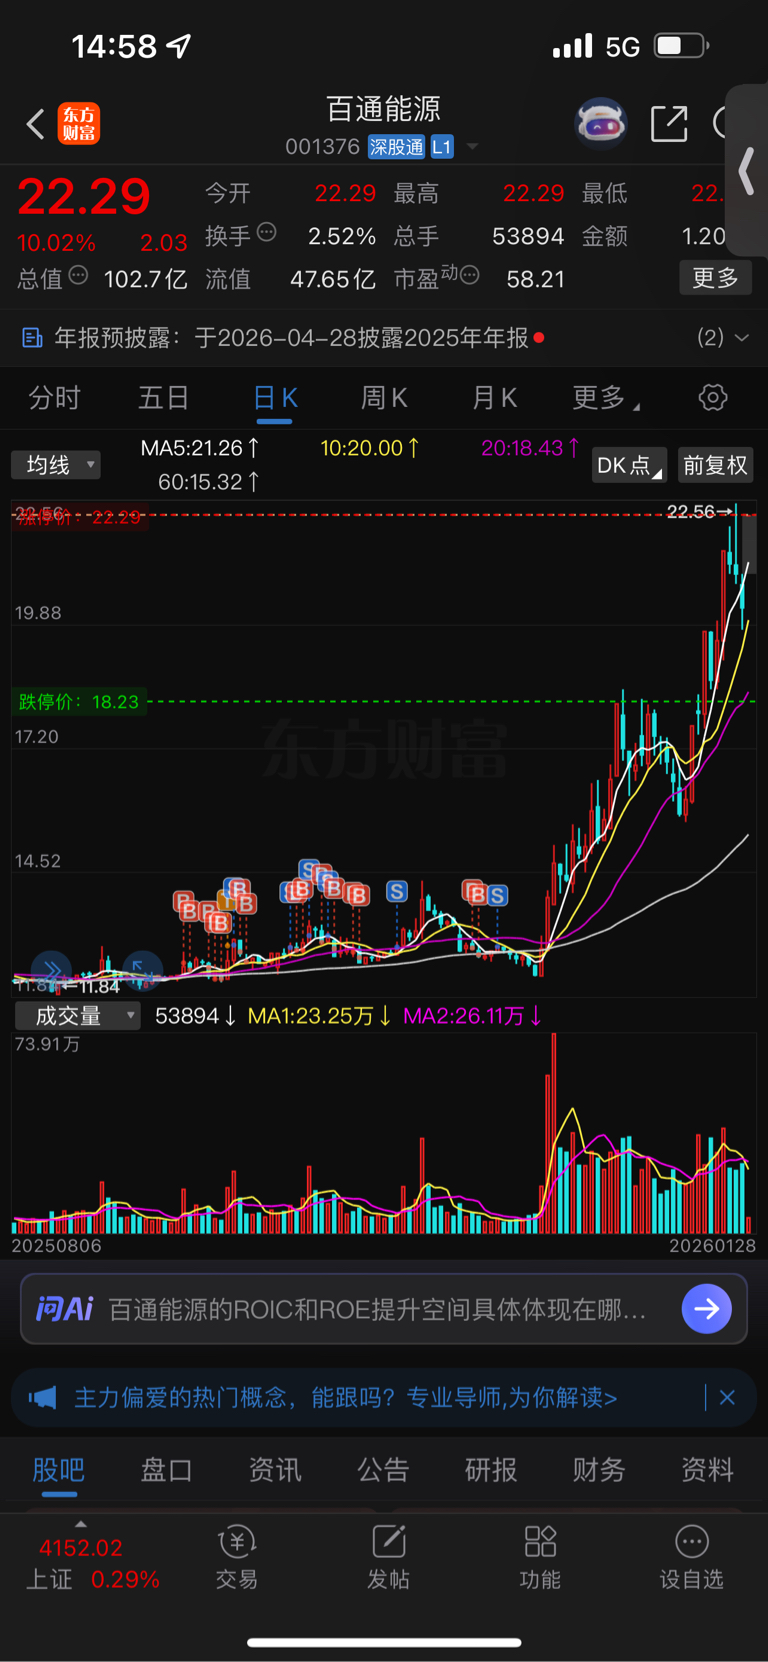The height and width of the screenshot is (1662, 768).
Task: Open the 资讯 tab
Action: click(274, 1470)
